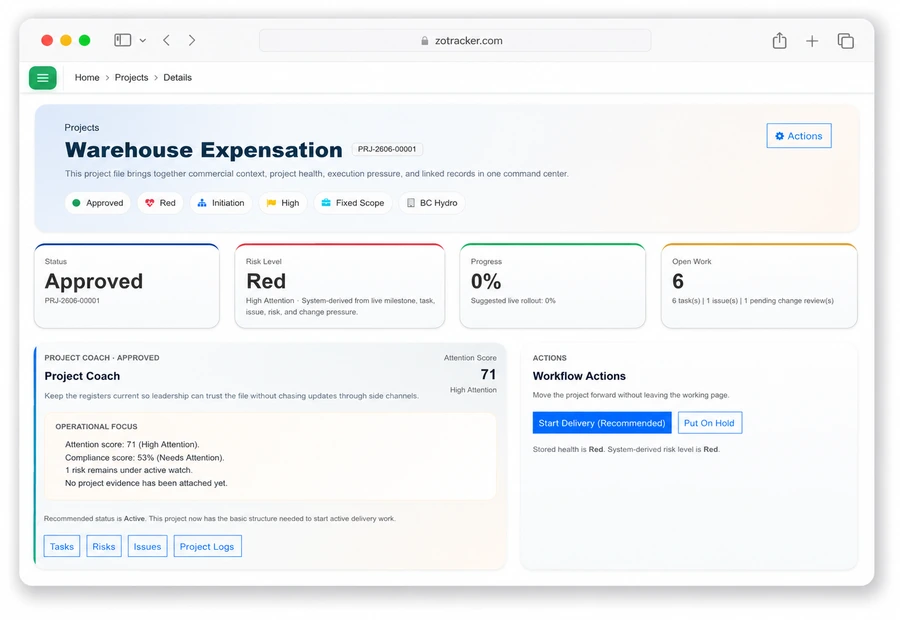Show the tab overview icon
900x620 pixels.
pos(845,41)
